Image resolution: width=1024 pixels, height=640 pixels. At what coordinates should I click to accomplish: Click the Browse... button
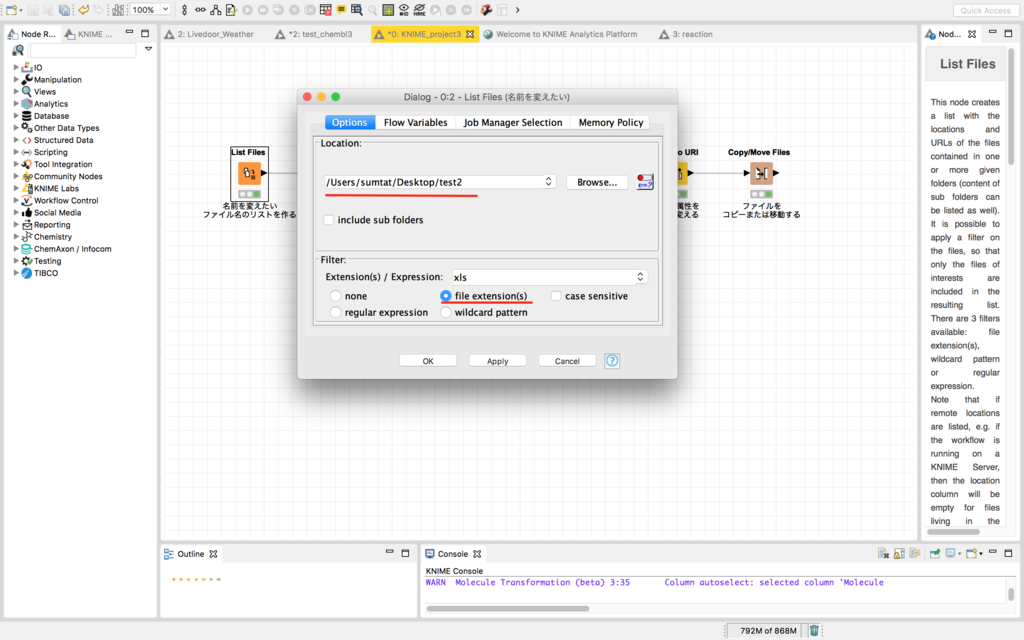[x=597, y=182]
